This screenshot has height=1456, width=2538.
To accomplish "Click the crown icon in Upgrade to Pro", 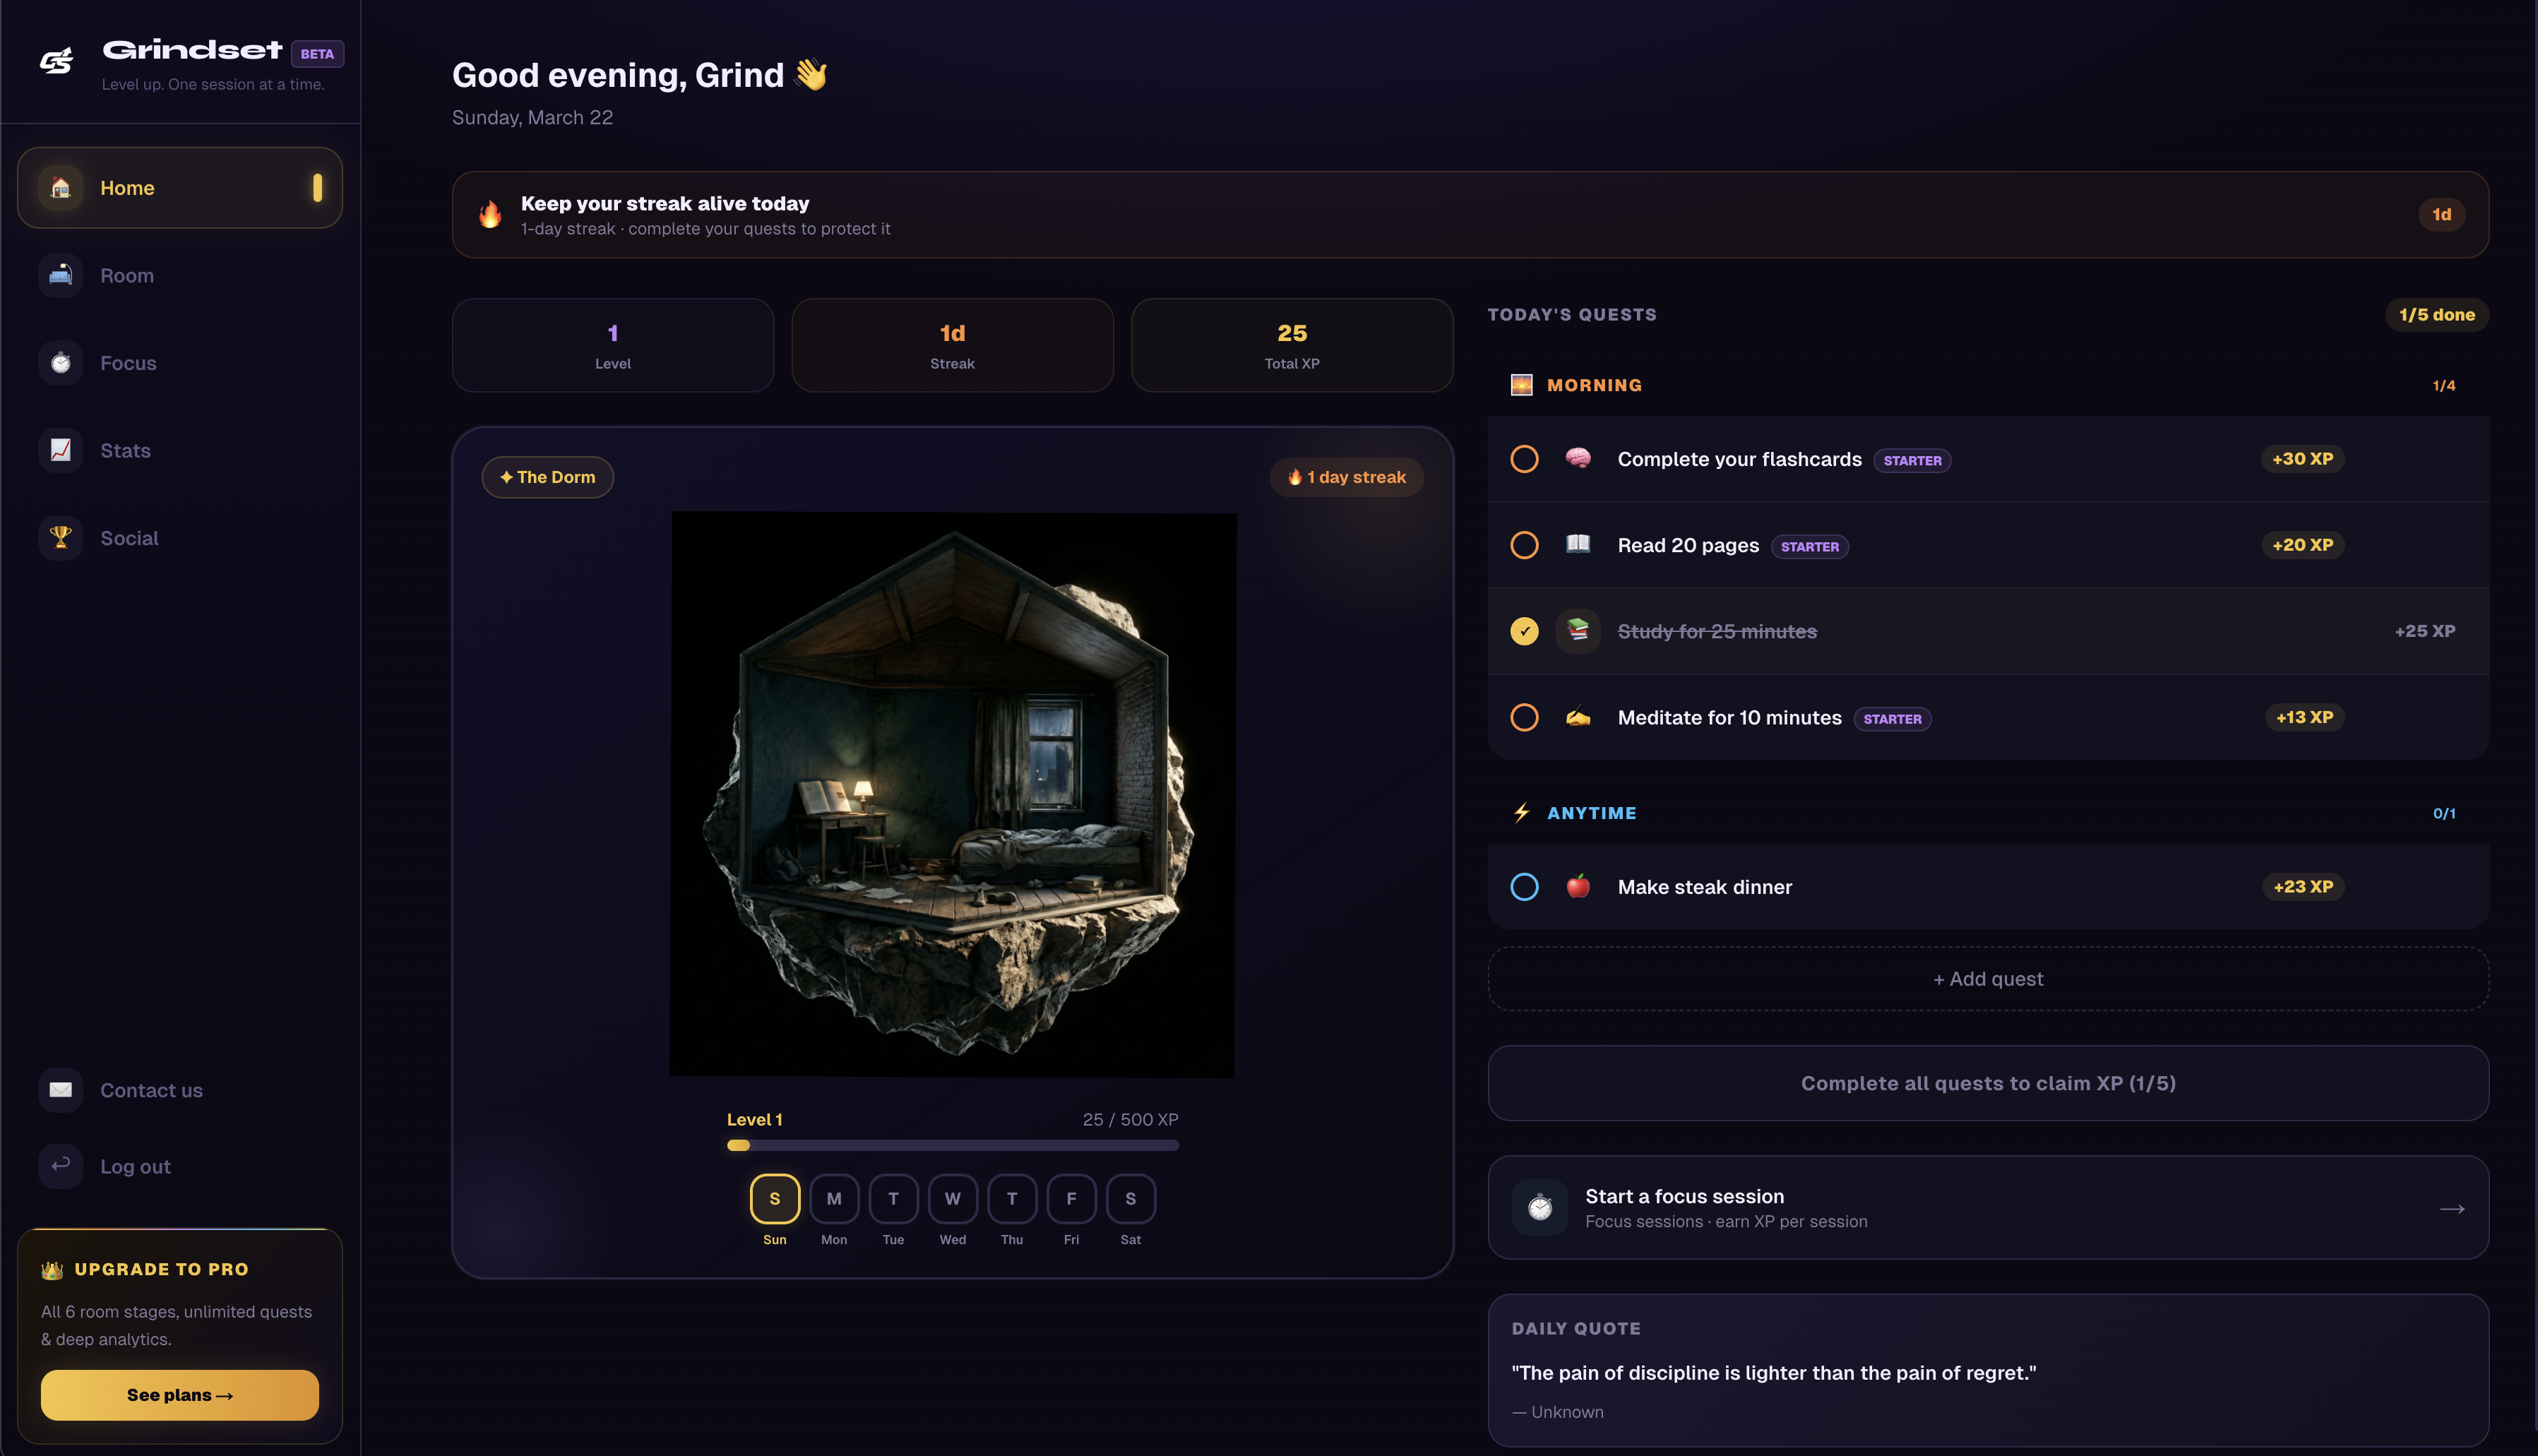I will pyautogui.click(x=52, y=1269).
